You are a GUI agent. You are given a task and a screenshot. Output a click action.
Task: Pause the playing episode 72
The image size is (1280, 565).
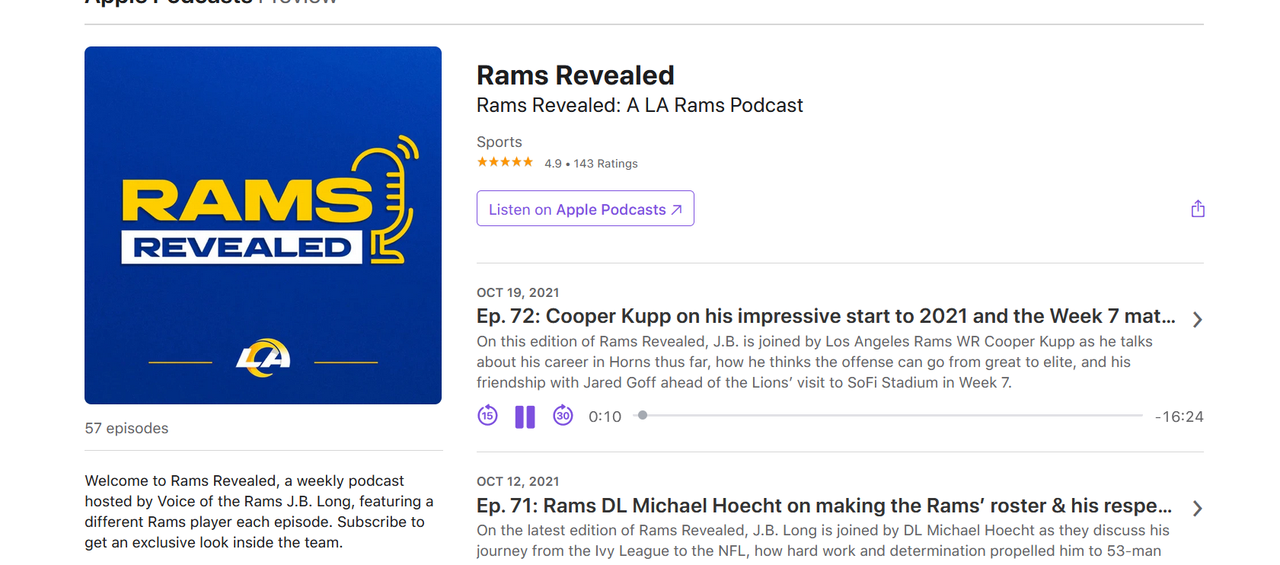click(525, 417)
